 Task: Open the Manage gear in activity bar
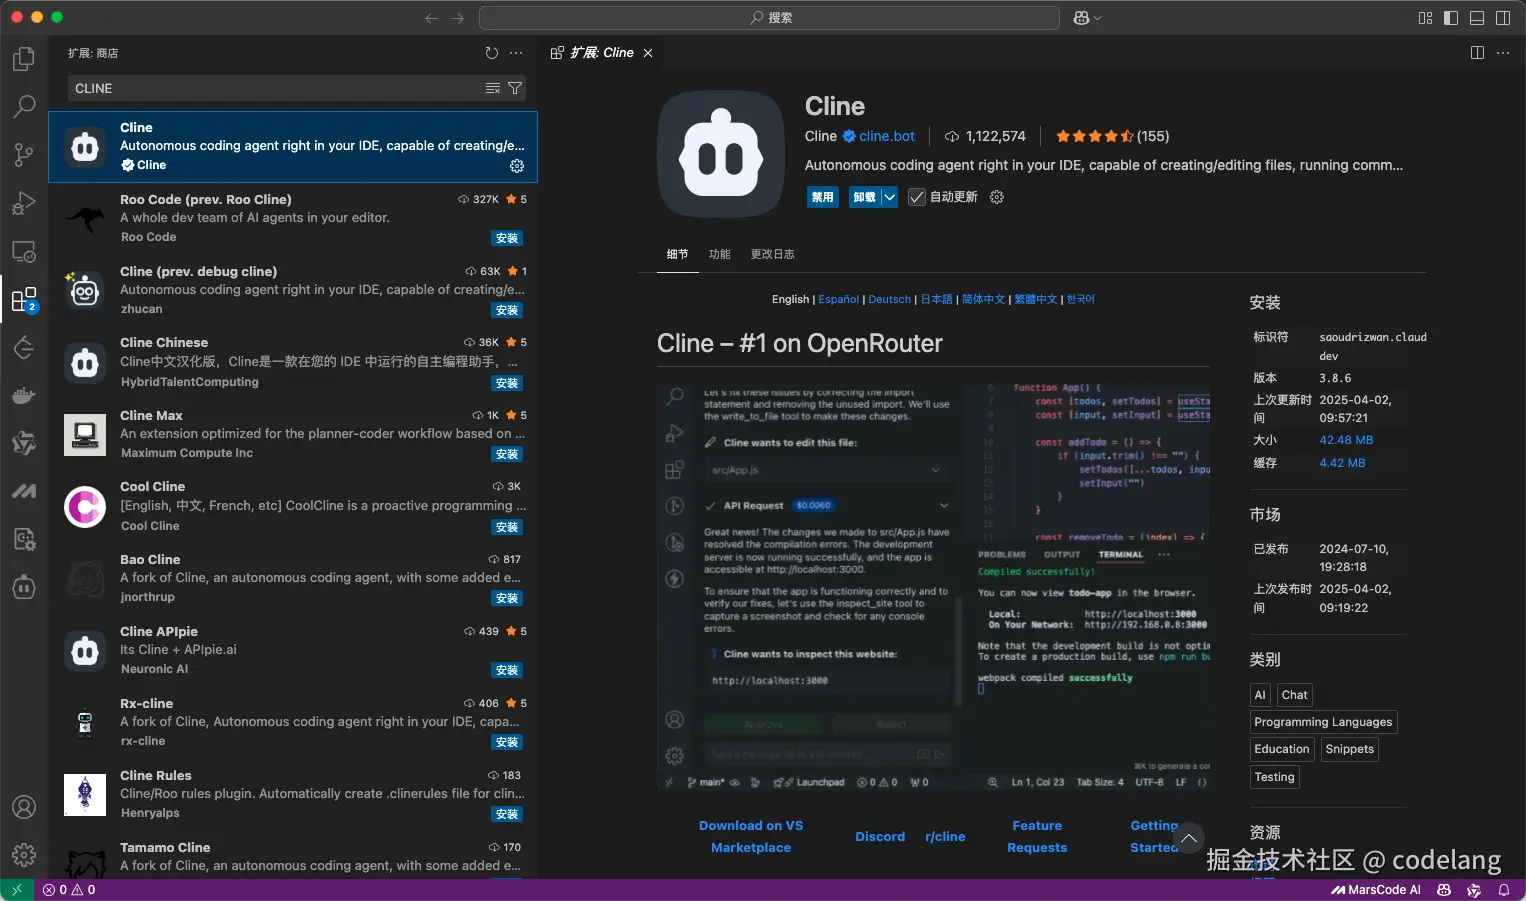(x=24, y=855)
